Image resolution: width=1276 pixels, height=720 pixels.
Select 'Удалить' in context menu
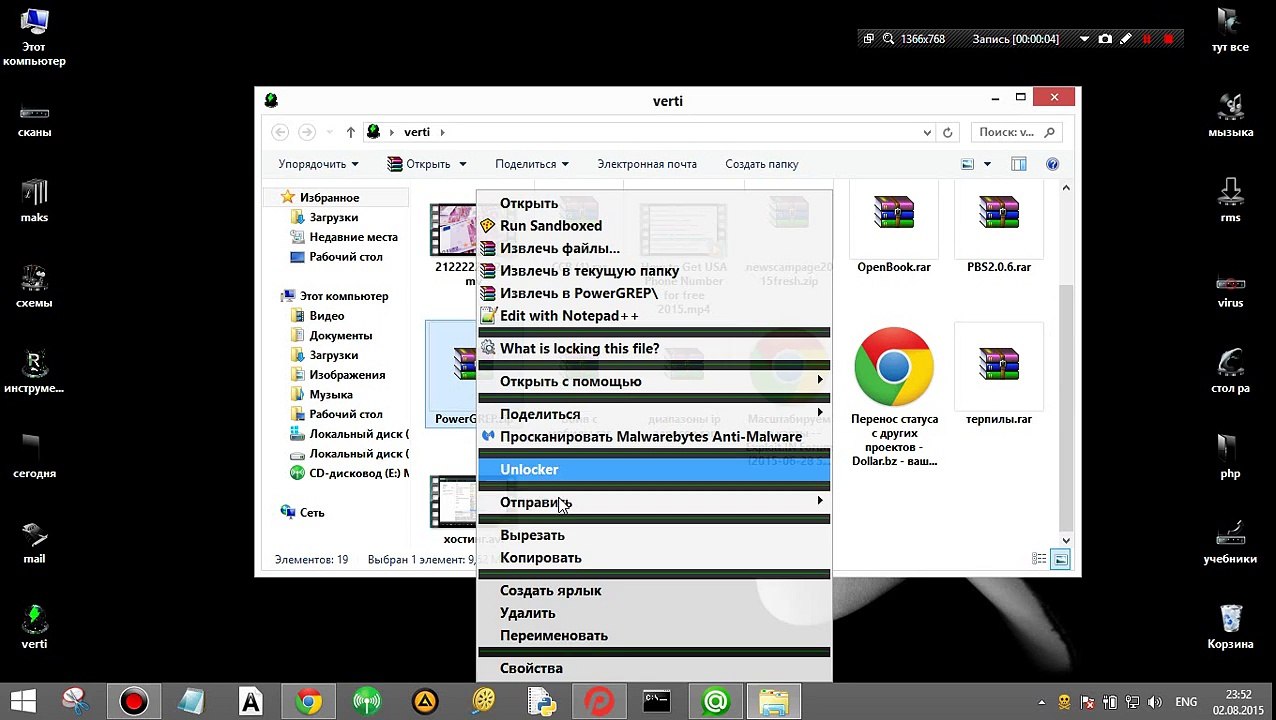click(x=654, y=613)
